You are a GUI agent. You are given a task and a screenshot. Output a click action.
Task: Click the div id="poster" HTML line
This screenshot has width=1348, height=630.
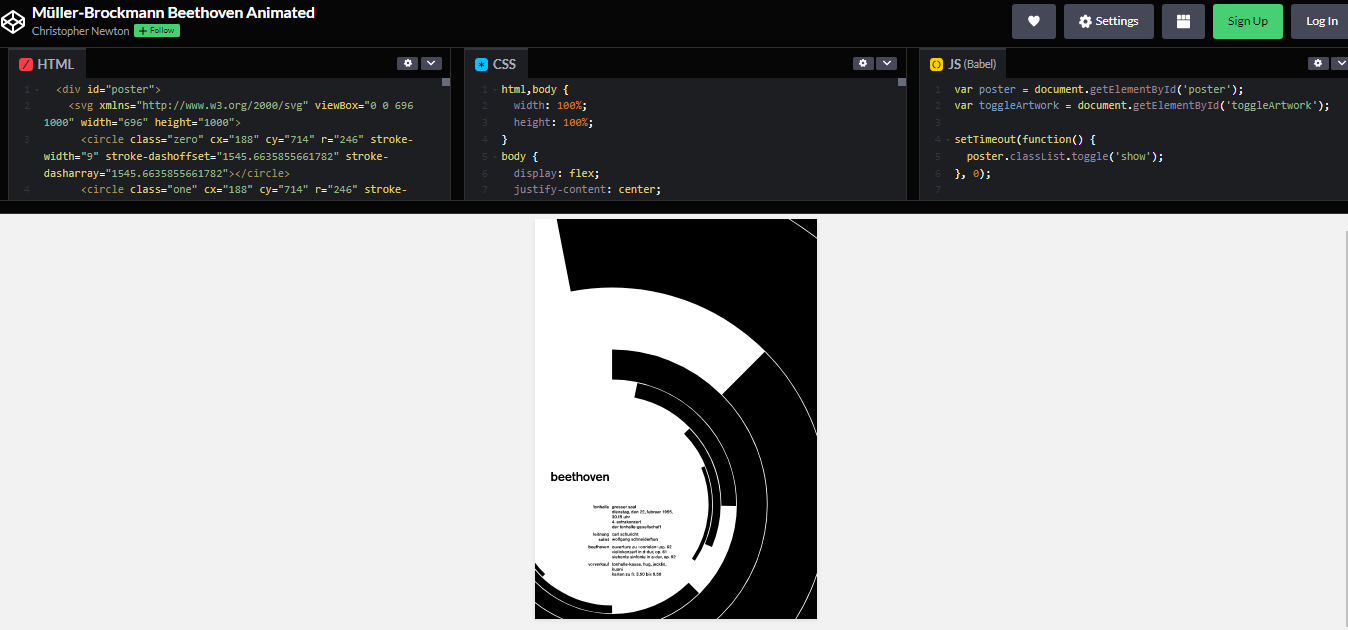click(x=108, y=89)
